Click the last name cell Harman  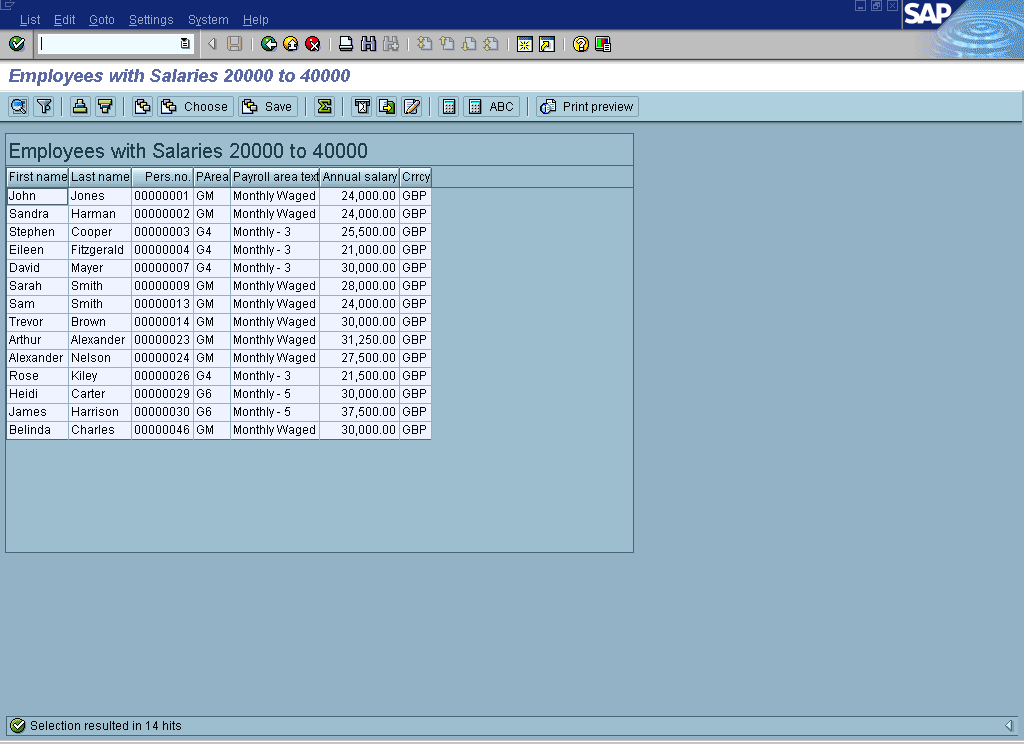tap(100, 214)
